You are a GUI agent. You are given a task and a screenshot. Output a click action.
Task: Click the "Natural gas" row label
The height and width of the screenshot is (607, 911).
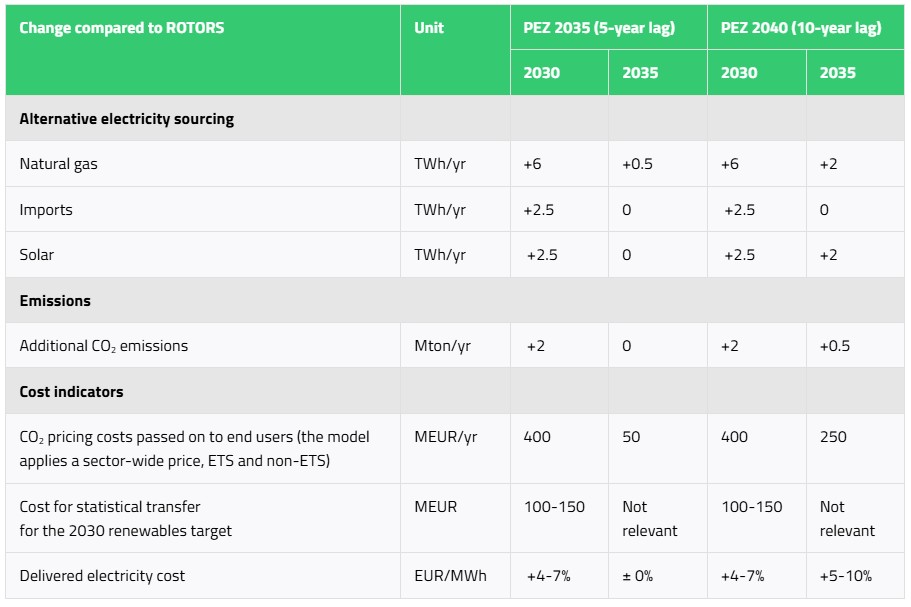(59, 163)
